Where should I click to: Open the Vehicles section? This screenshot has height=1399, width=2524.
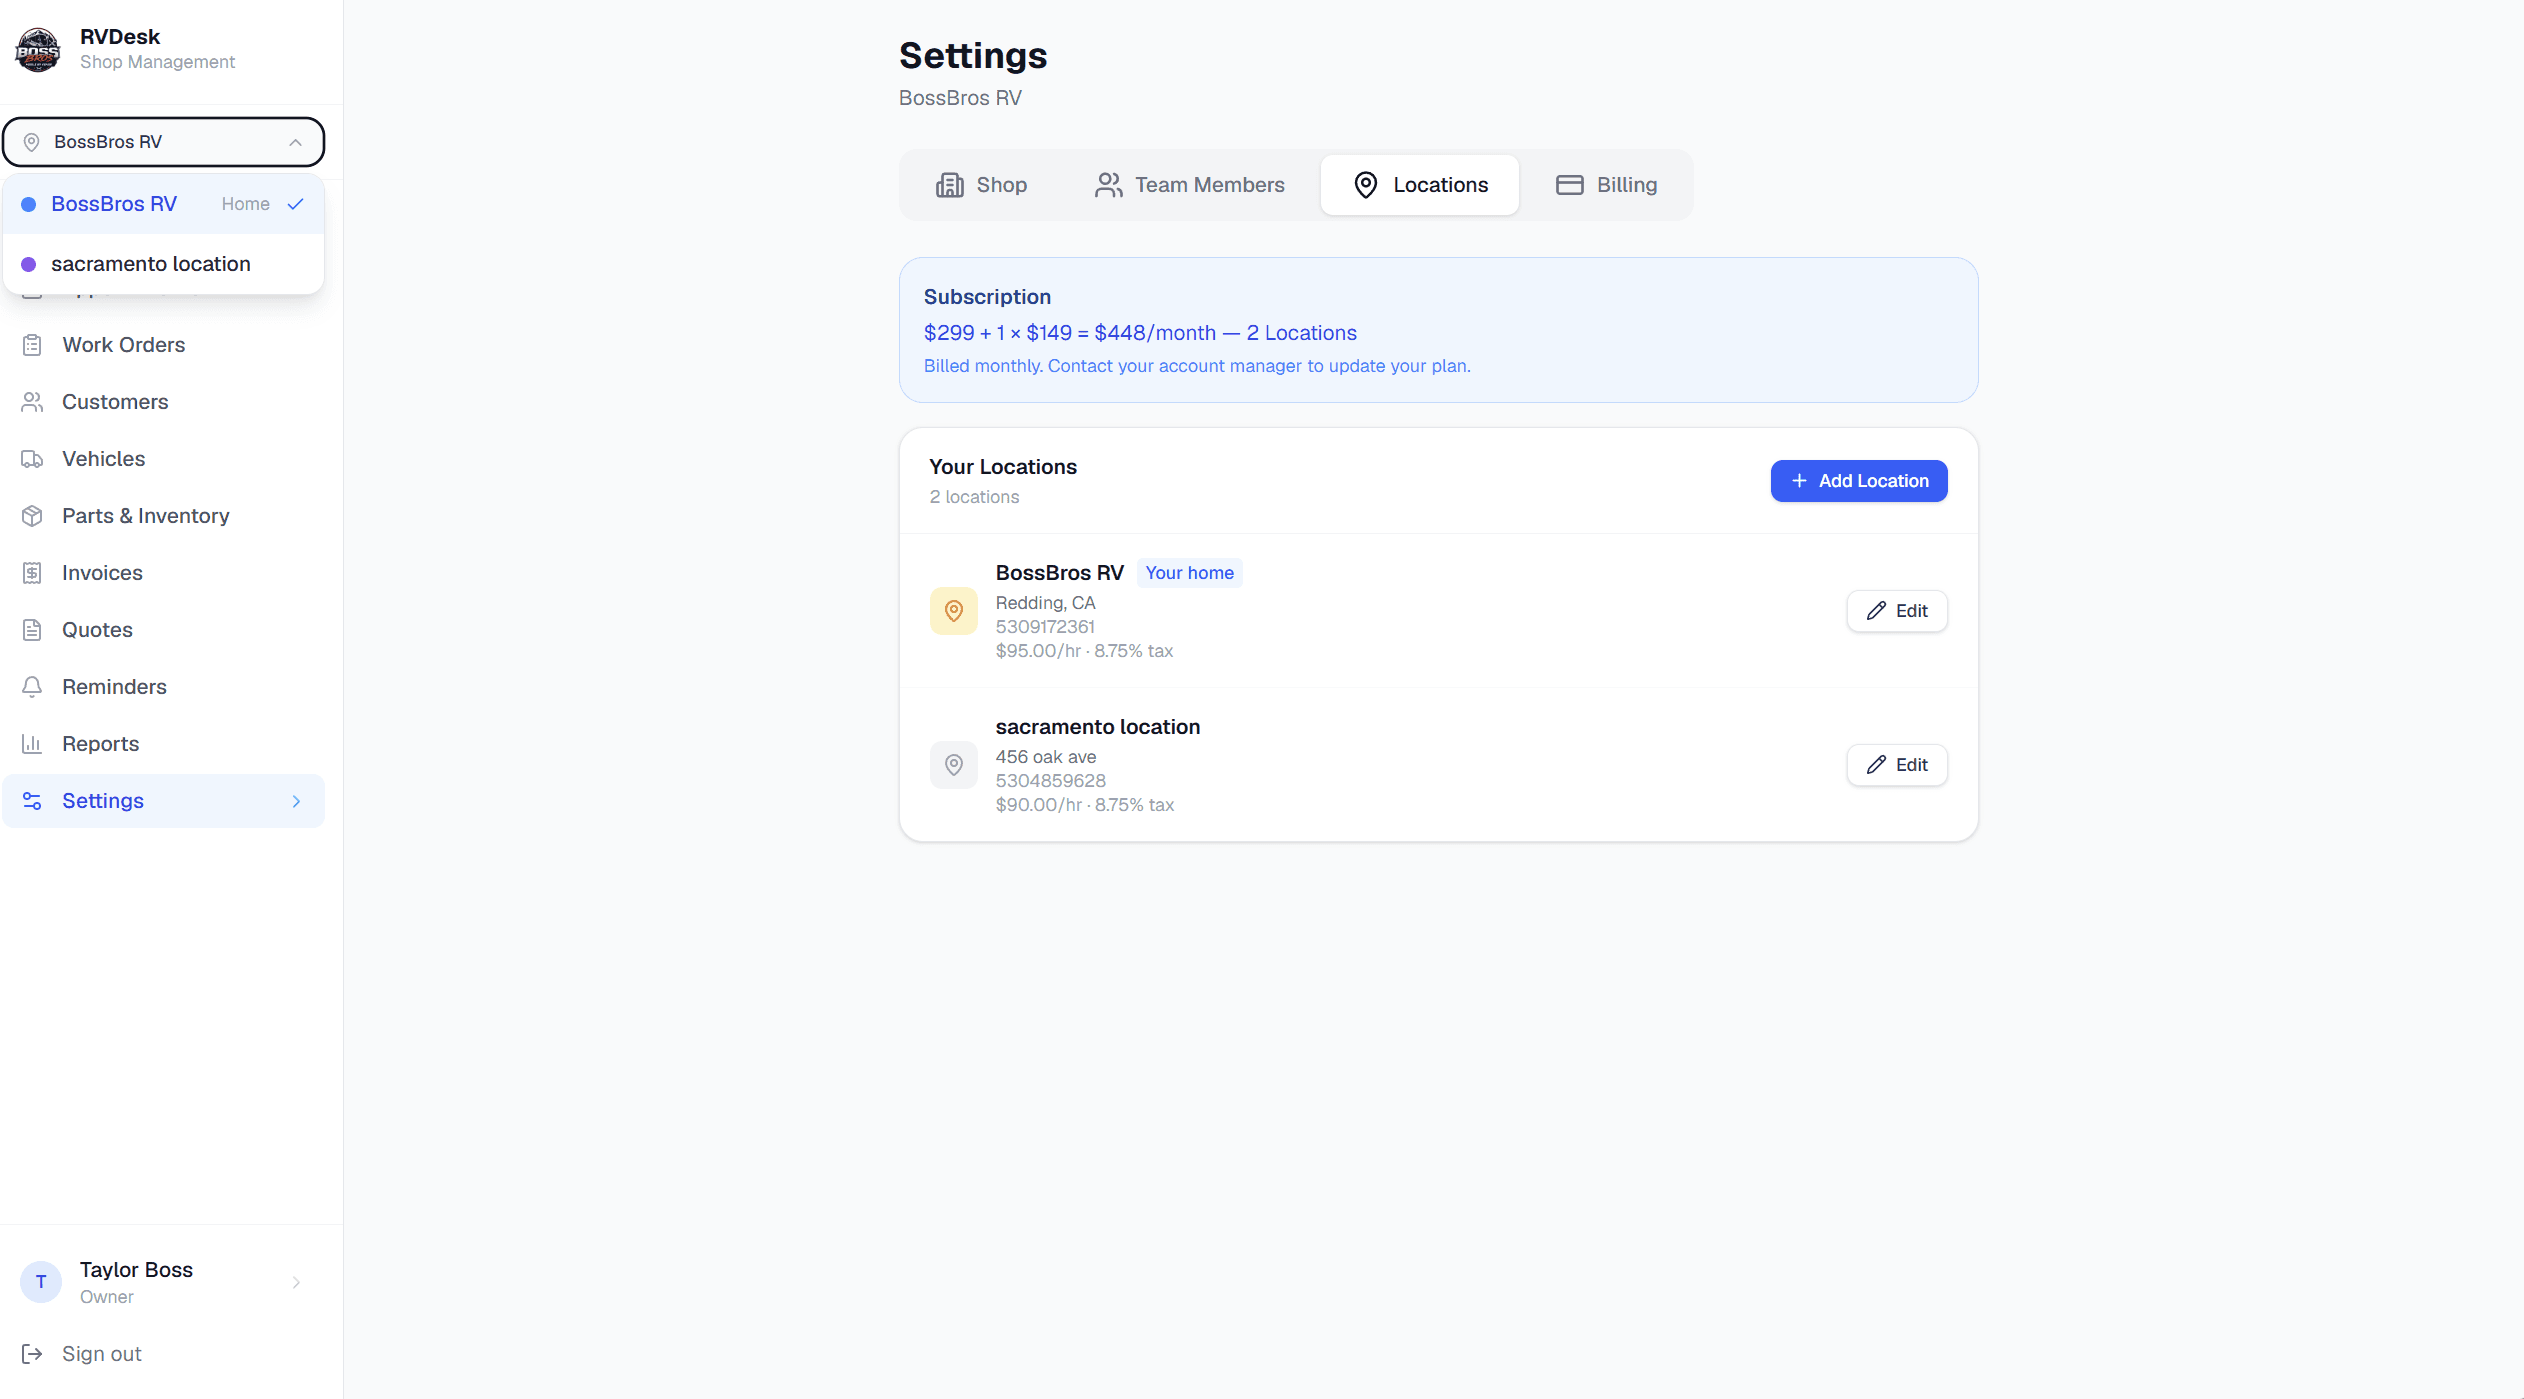pos(164,459)
